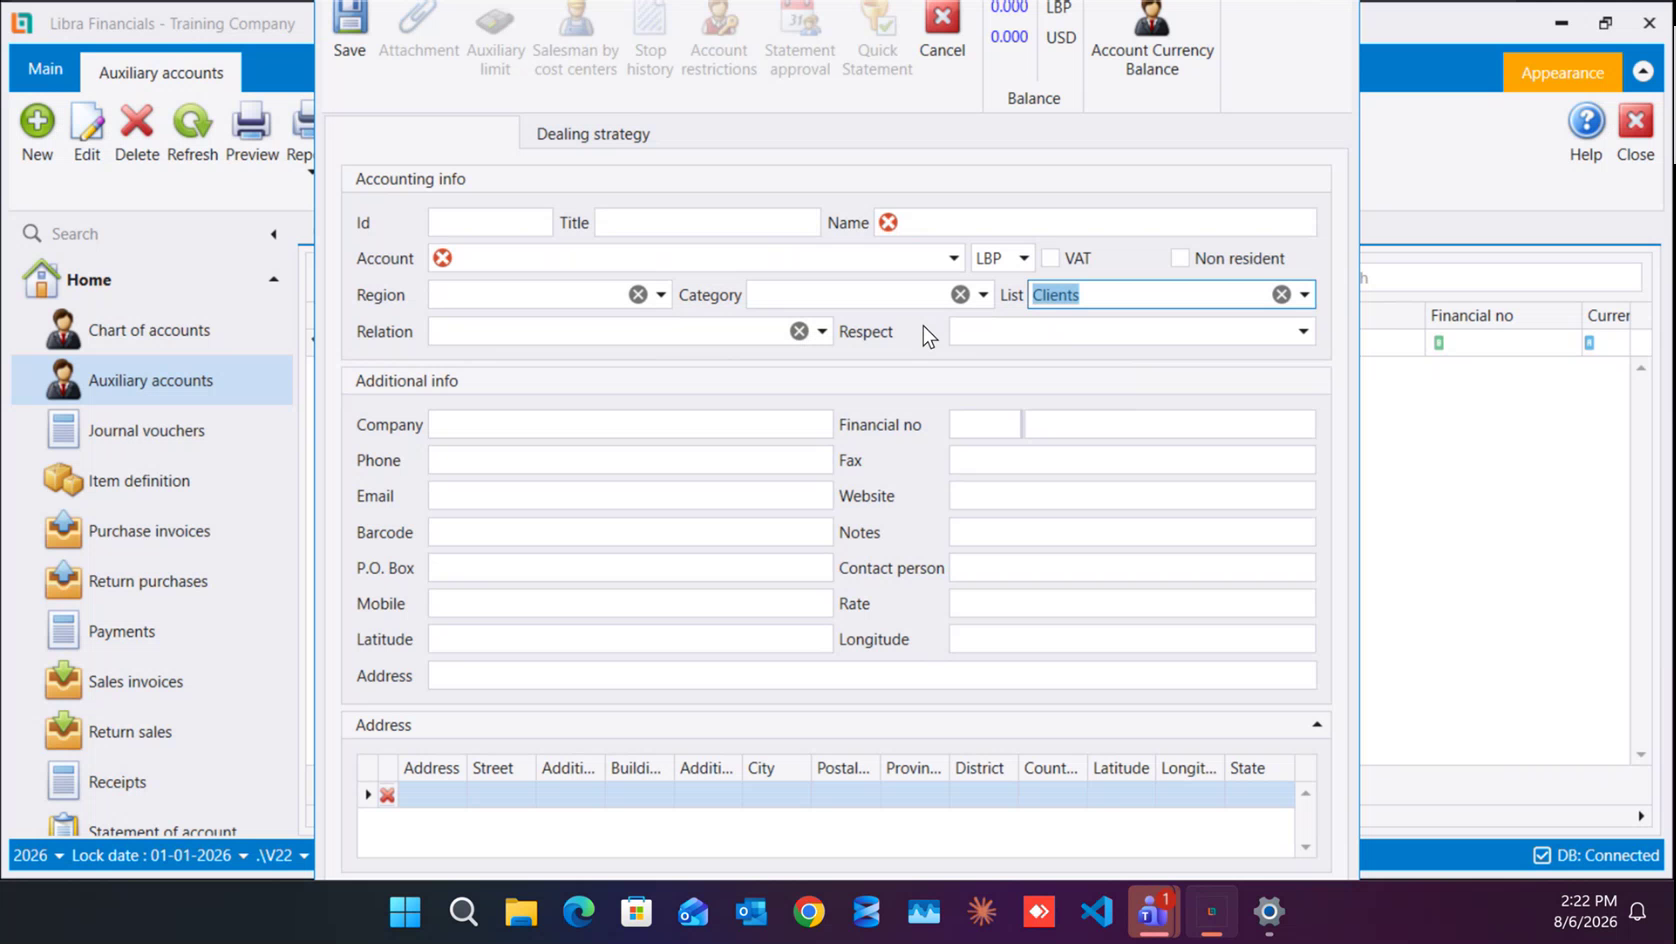Clear the Category field with its X icon
Image resolution: width=1676 pixels, height=944 pixels.
[960, 295]
